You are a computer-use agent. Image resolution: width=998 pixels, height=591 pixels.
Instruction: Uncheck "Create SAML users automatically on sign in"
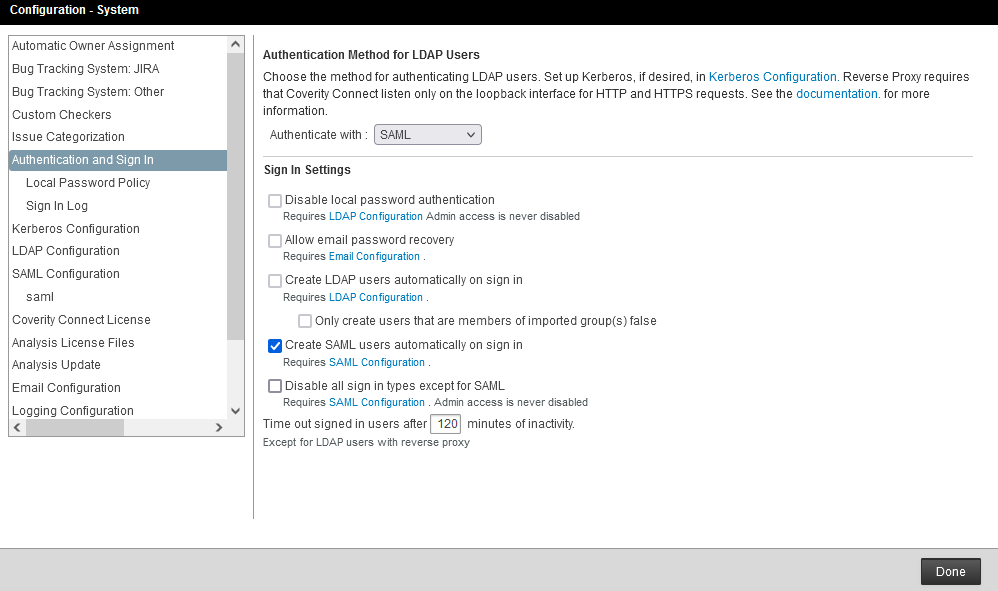point(275,346)
